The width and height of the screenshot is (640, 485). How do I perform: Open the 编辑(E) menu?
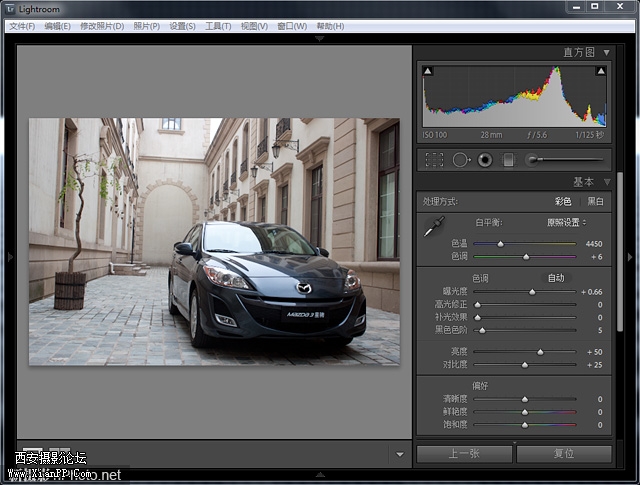coord(58,26)
